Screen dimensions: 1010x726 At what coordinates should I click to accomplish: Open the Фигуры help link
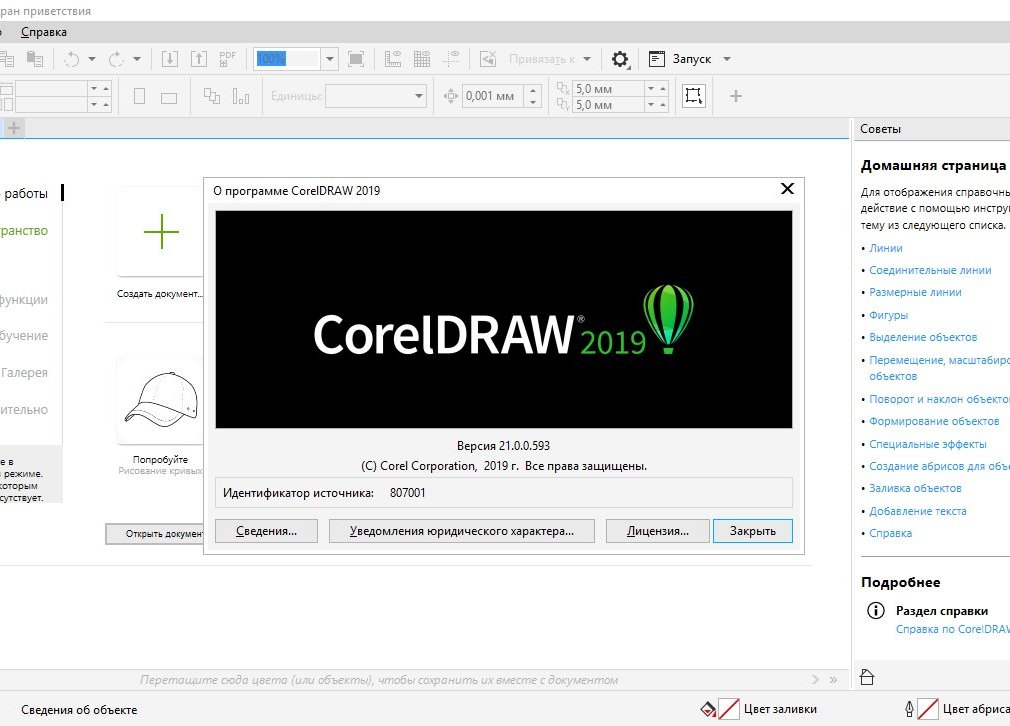[888, 315]
